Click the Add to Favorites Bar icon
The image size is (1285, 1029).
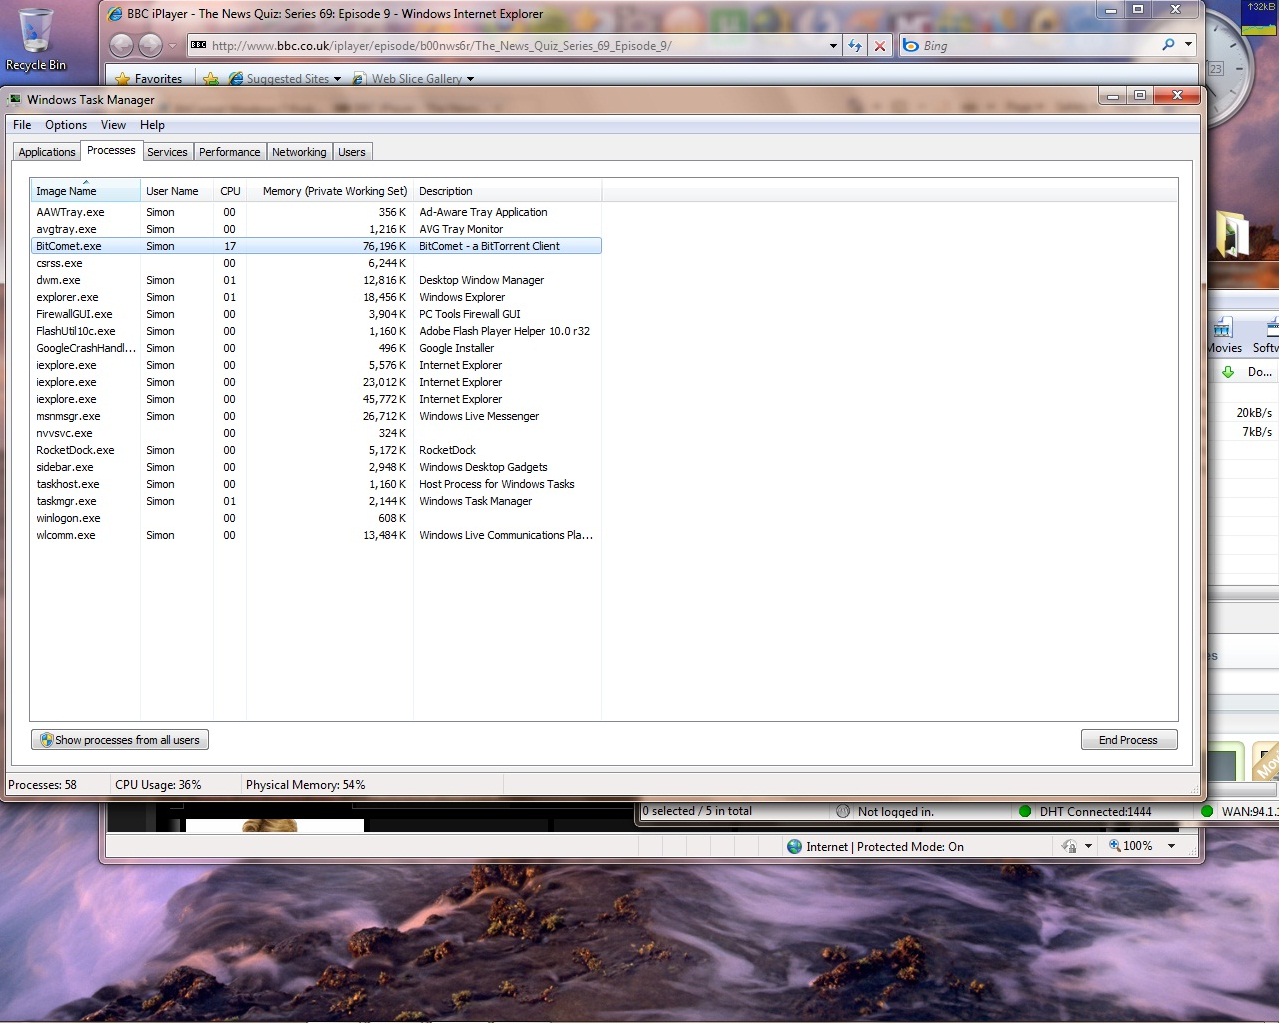pos(211,78)
